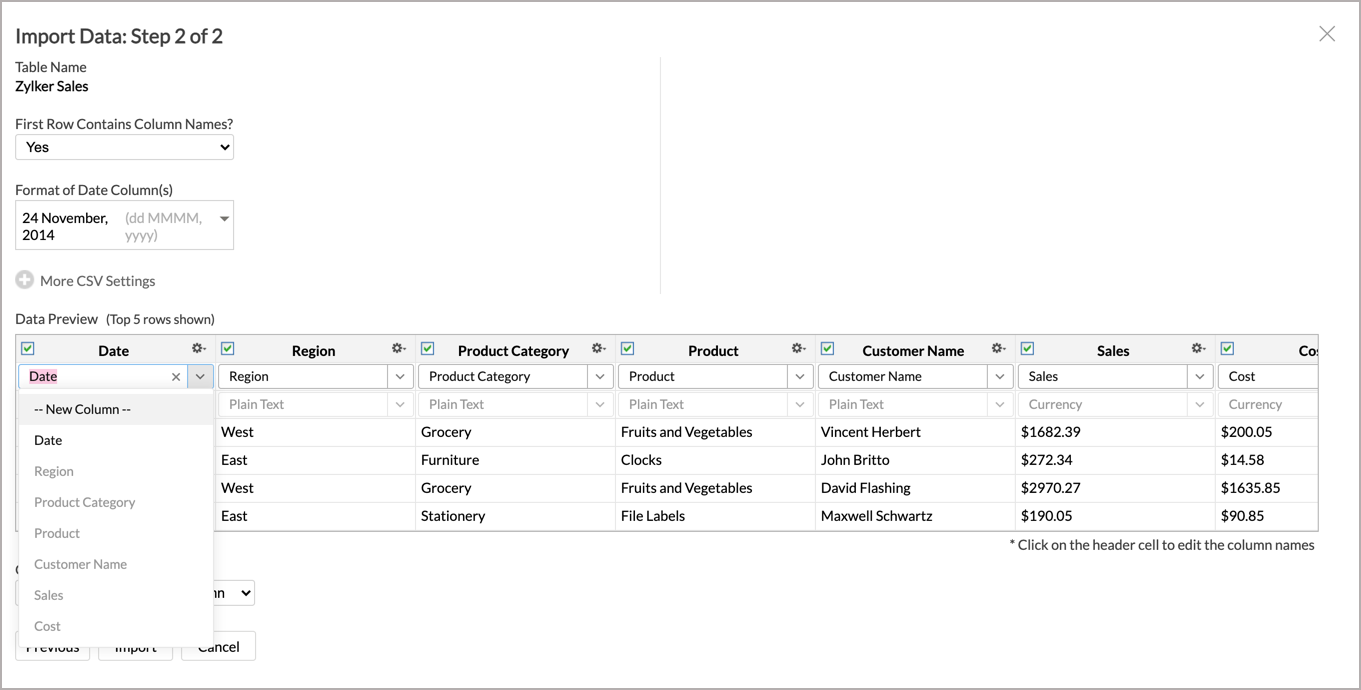Open First Row Contains Column Names dropdown
Image resolution: width=1361 pixels, height=690 pixels.
pos(124,147)
